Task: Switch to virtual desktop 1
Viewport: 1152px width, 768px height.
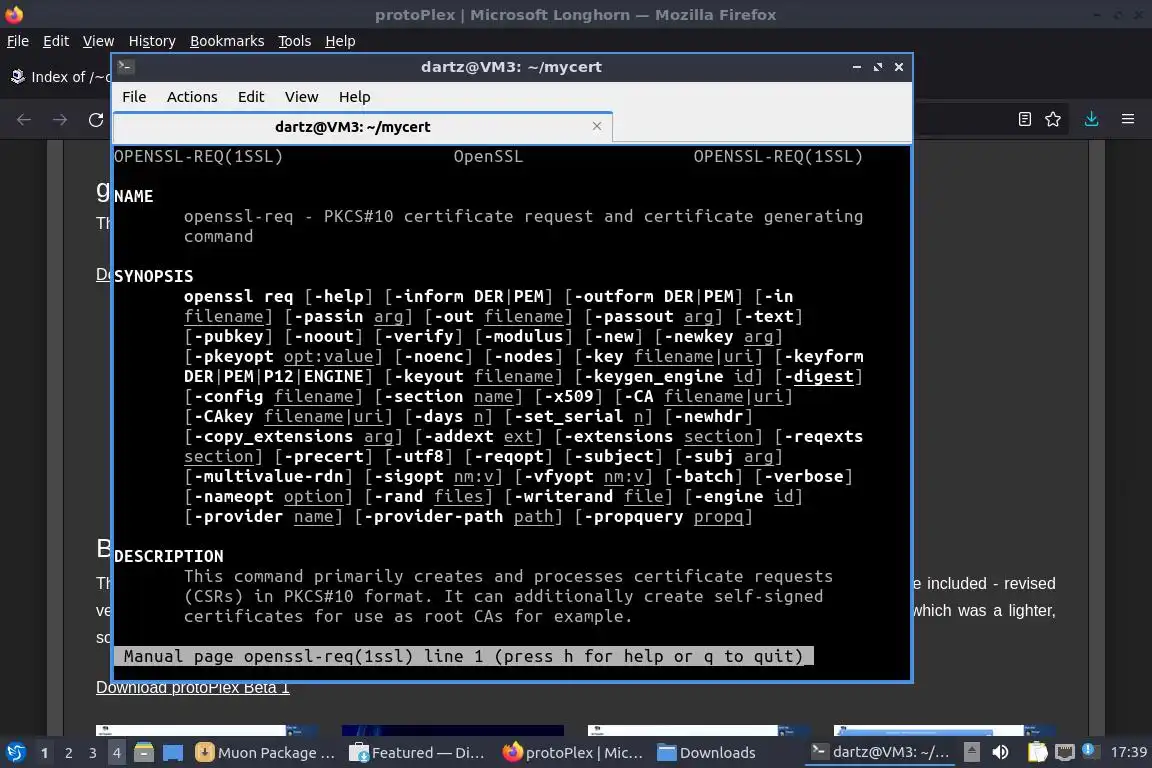Action: [x=44, y=753]
